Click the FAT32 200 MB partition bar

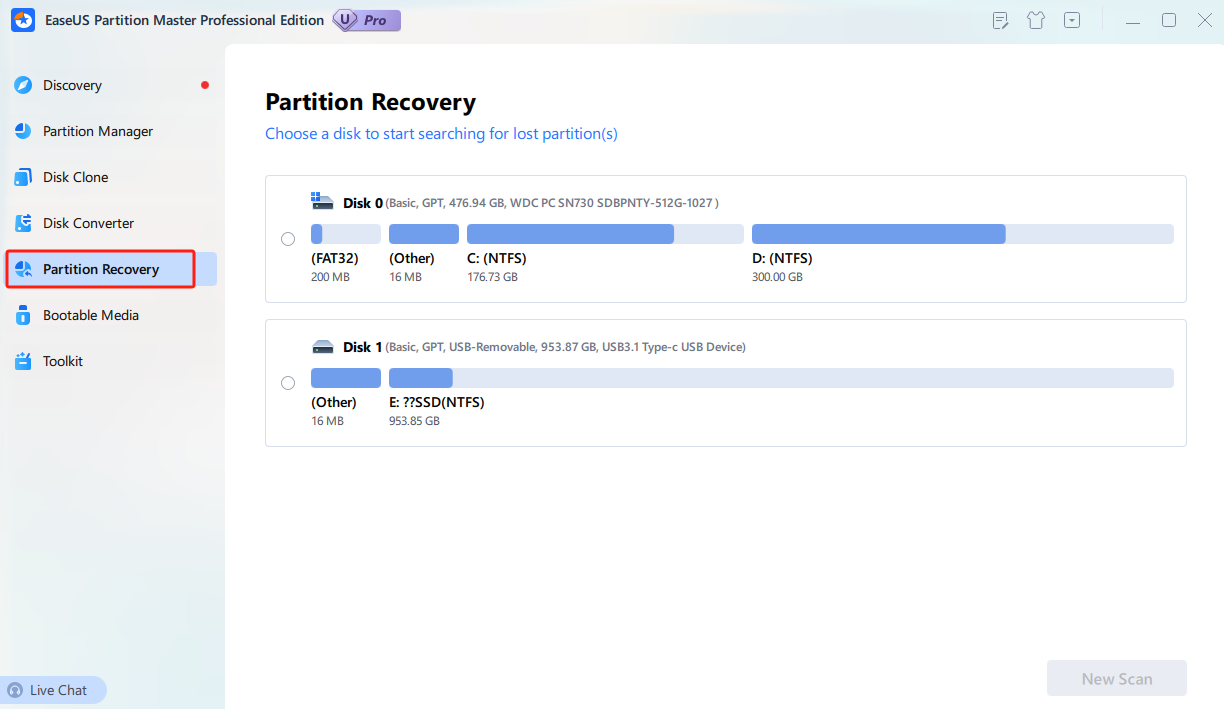(346, 234)
